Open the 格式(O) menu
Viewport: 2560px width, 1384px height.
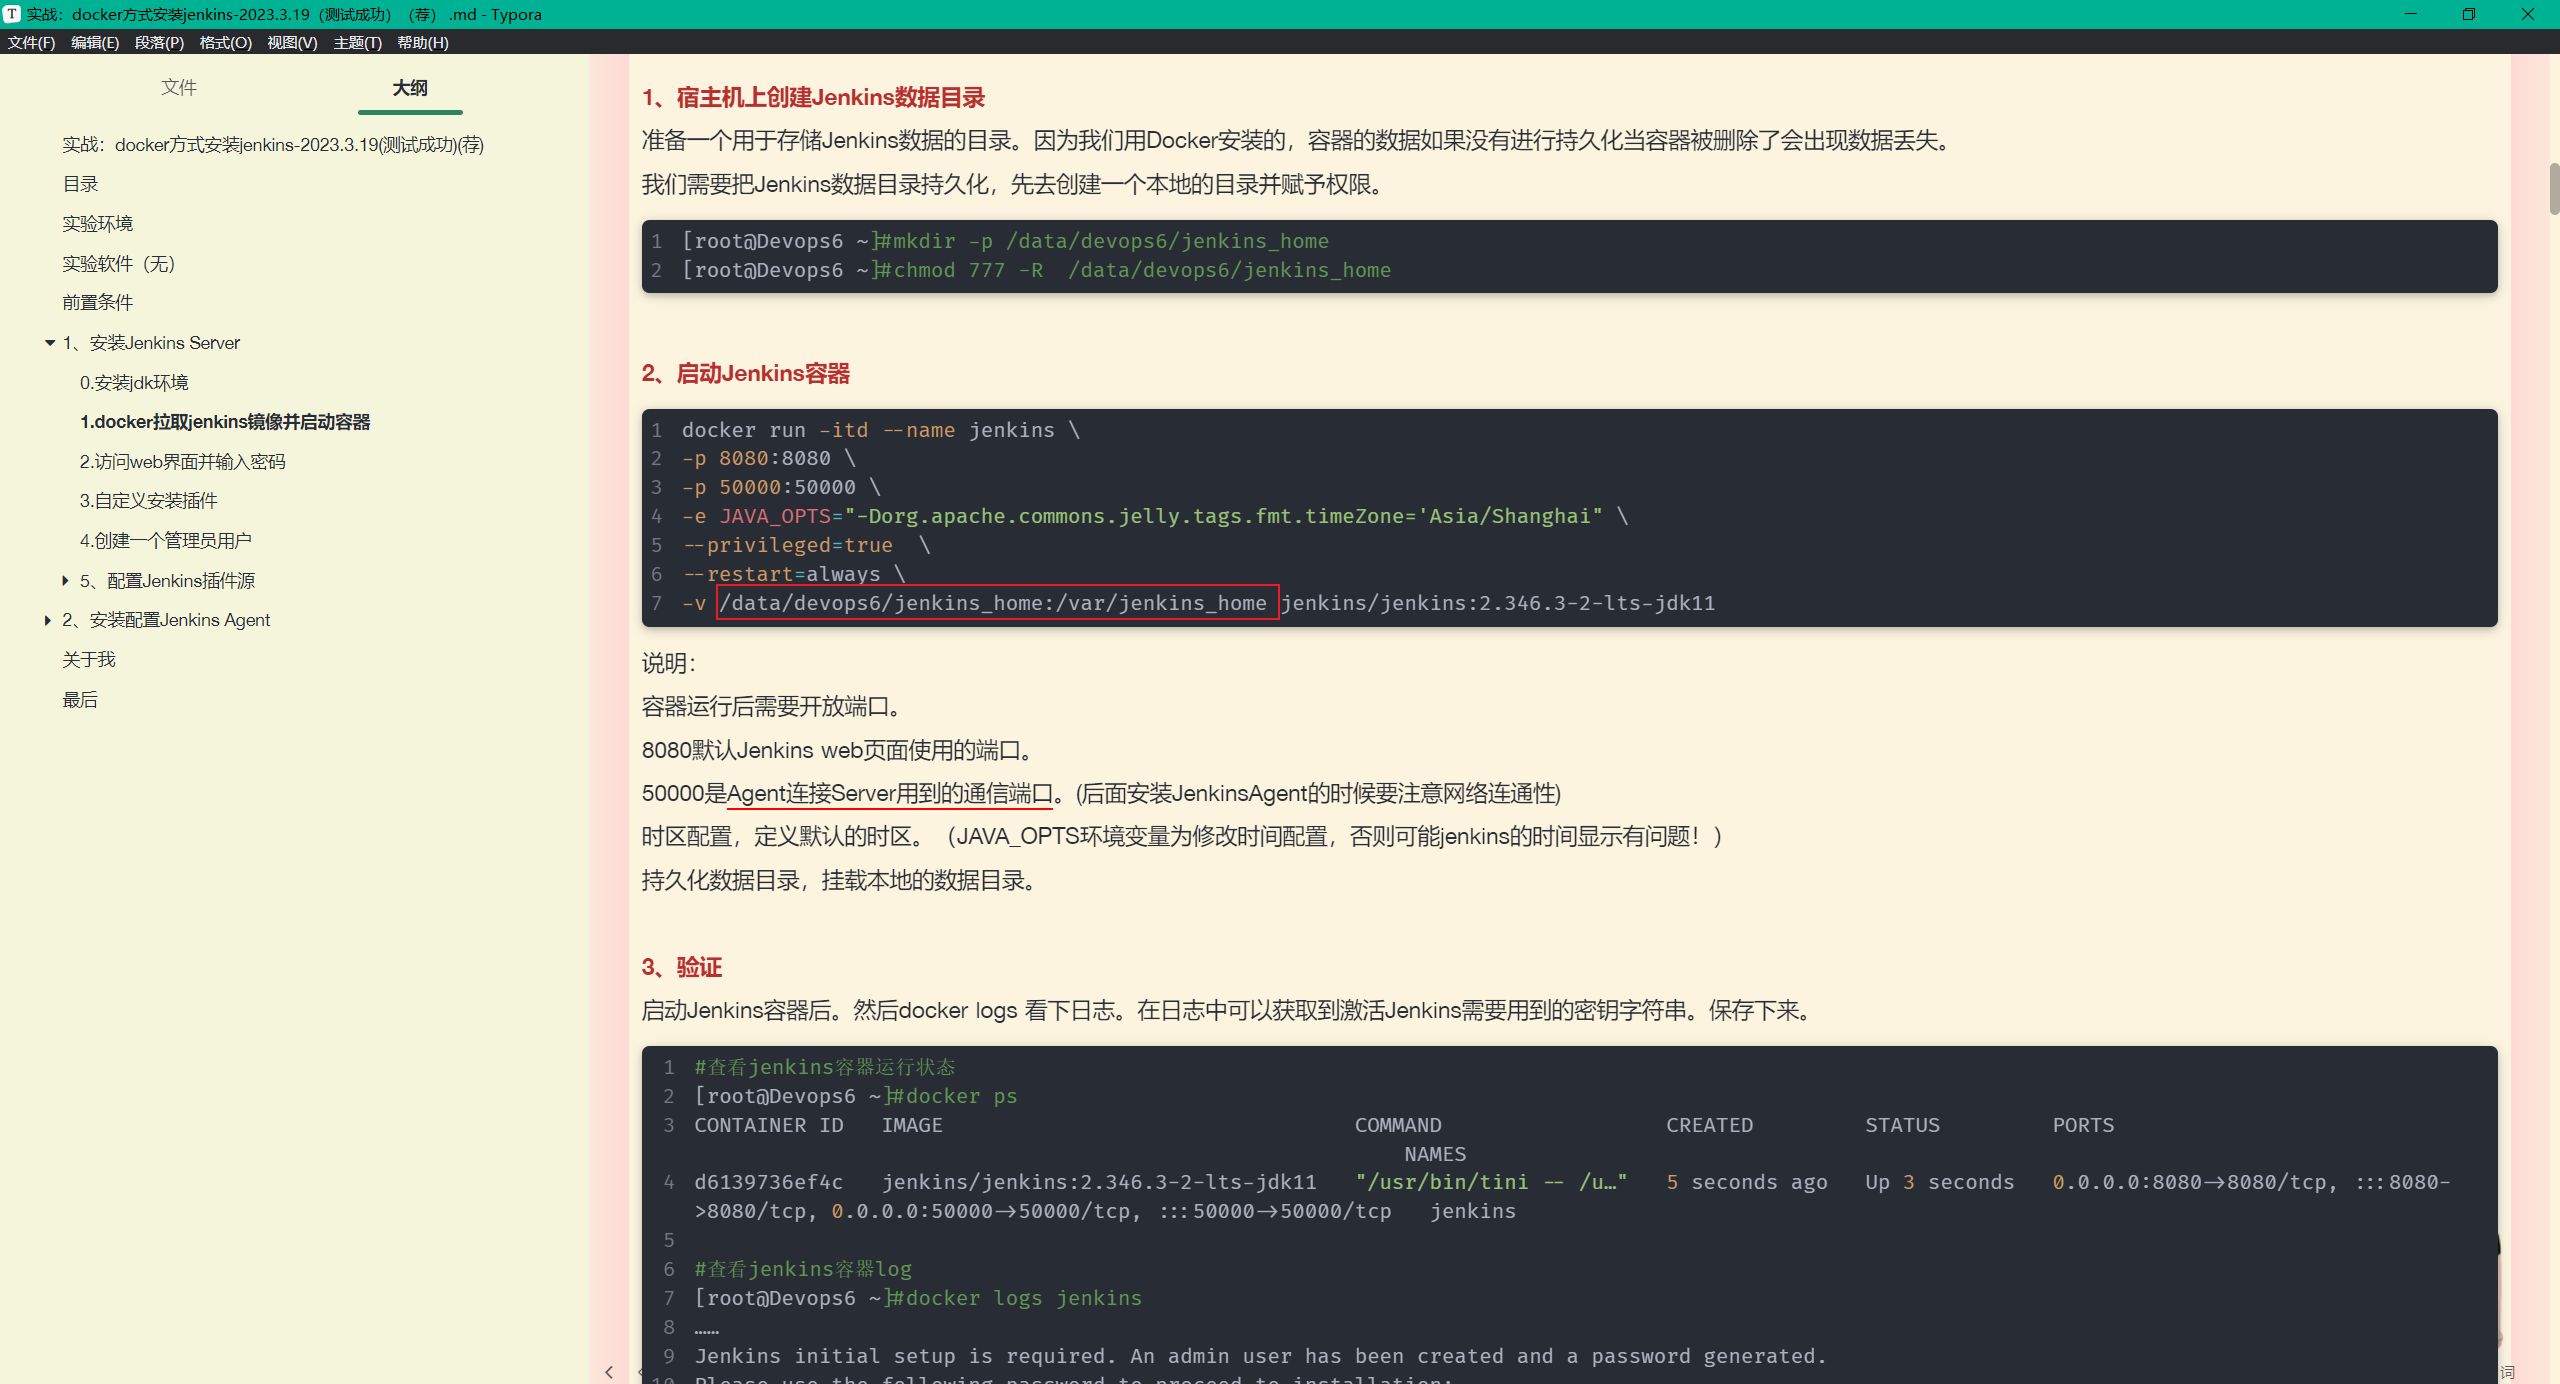(x=225, y=42)
